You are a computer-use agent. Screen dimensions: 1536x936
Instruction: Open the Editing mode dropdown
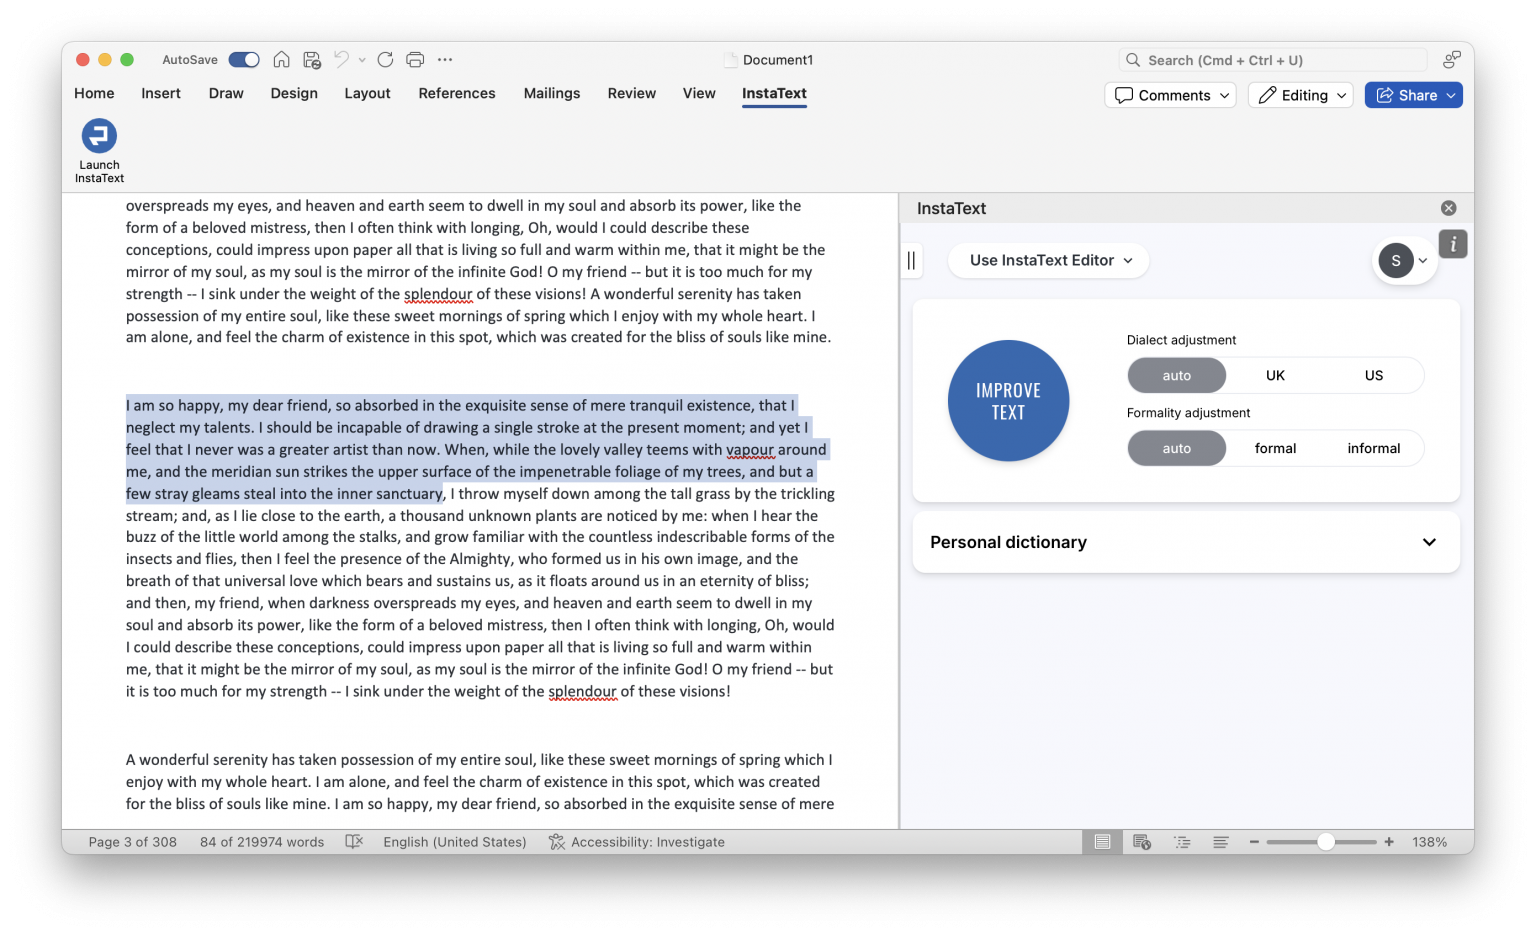pyautogui.click(x=1300, y=95)
